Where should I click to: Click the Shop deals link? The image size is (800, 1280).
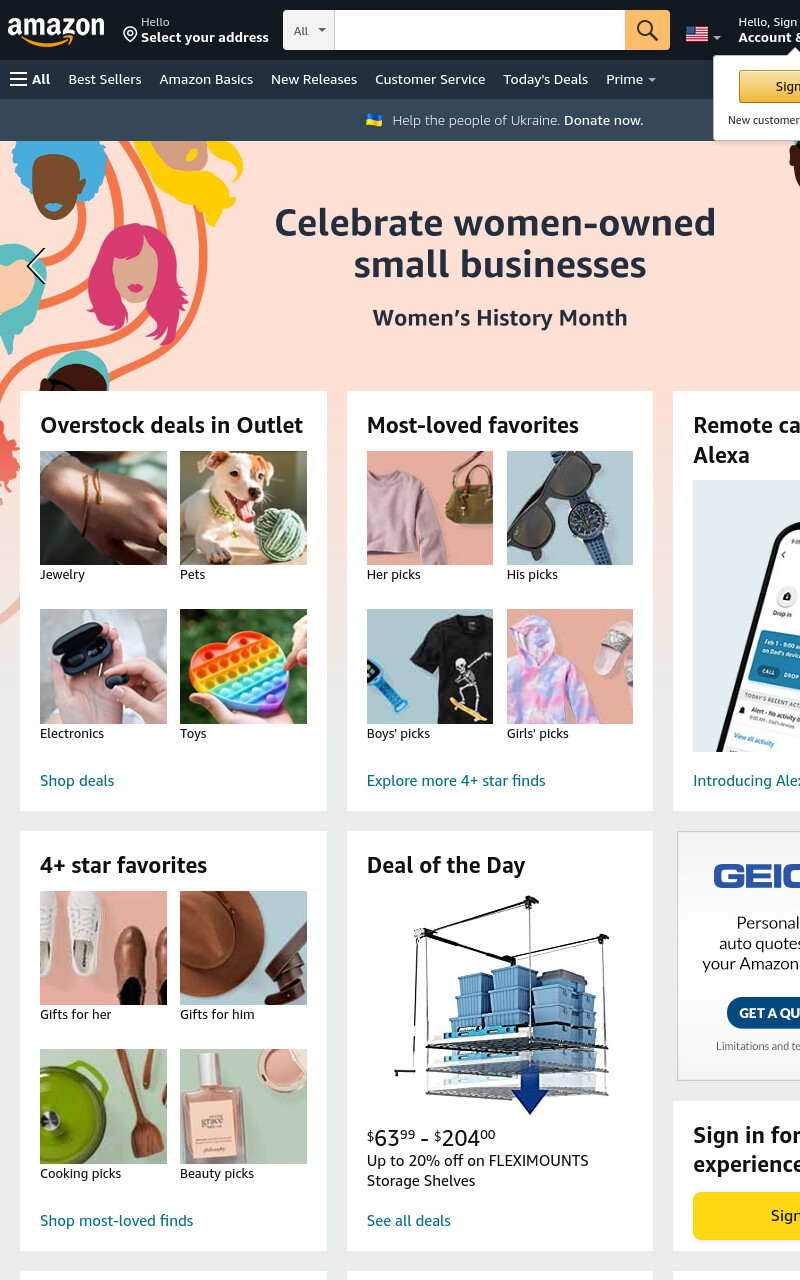pyautogui.click(x=77, y=781)
